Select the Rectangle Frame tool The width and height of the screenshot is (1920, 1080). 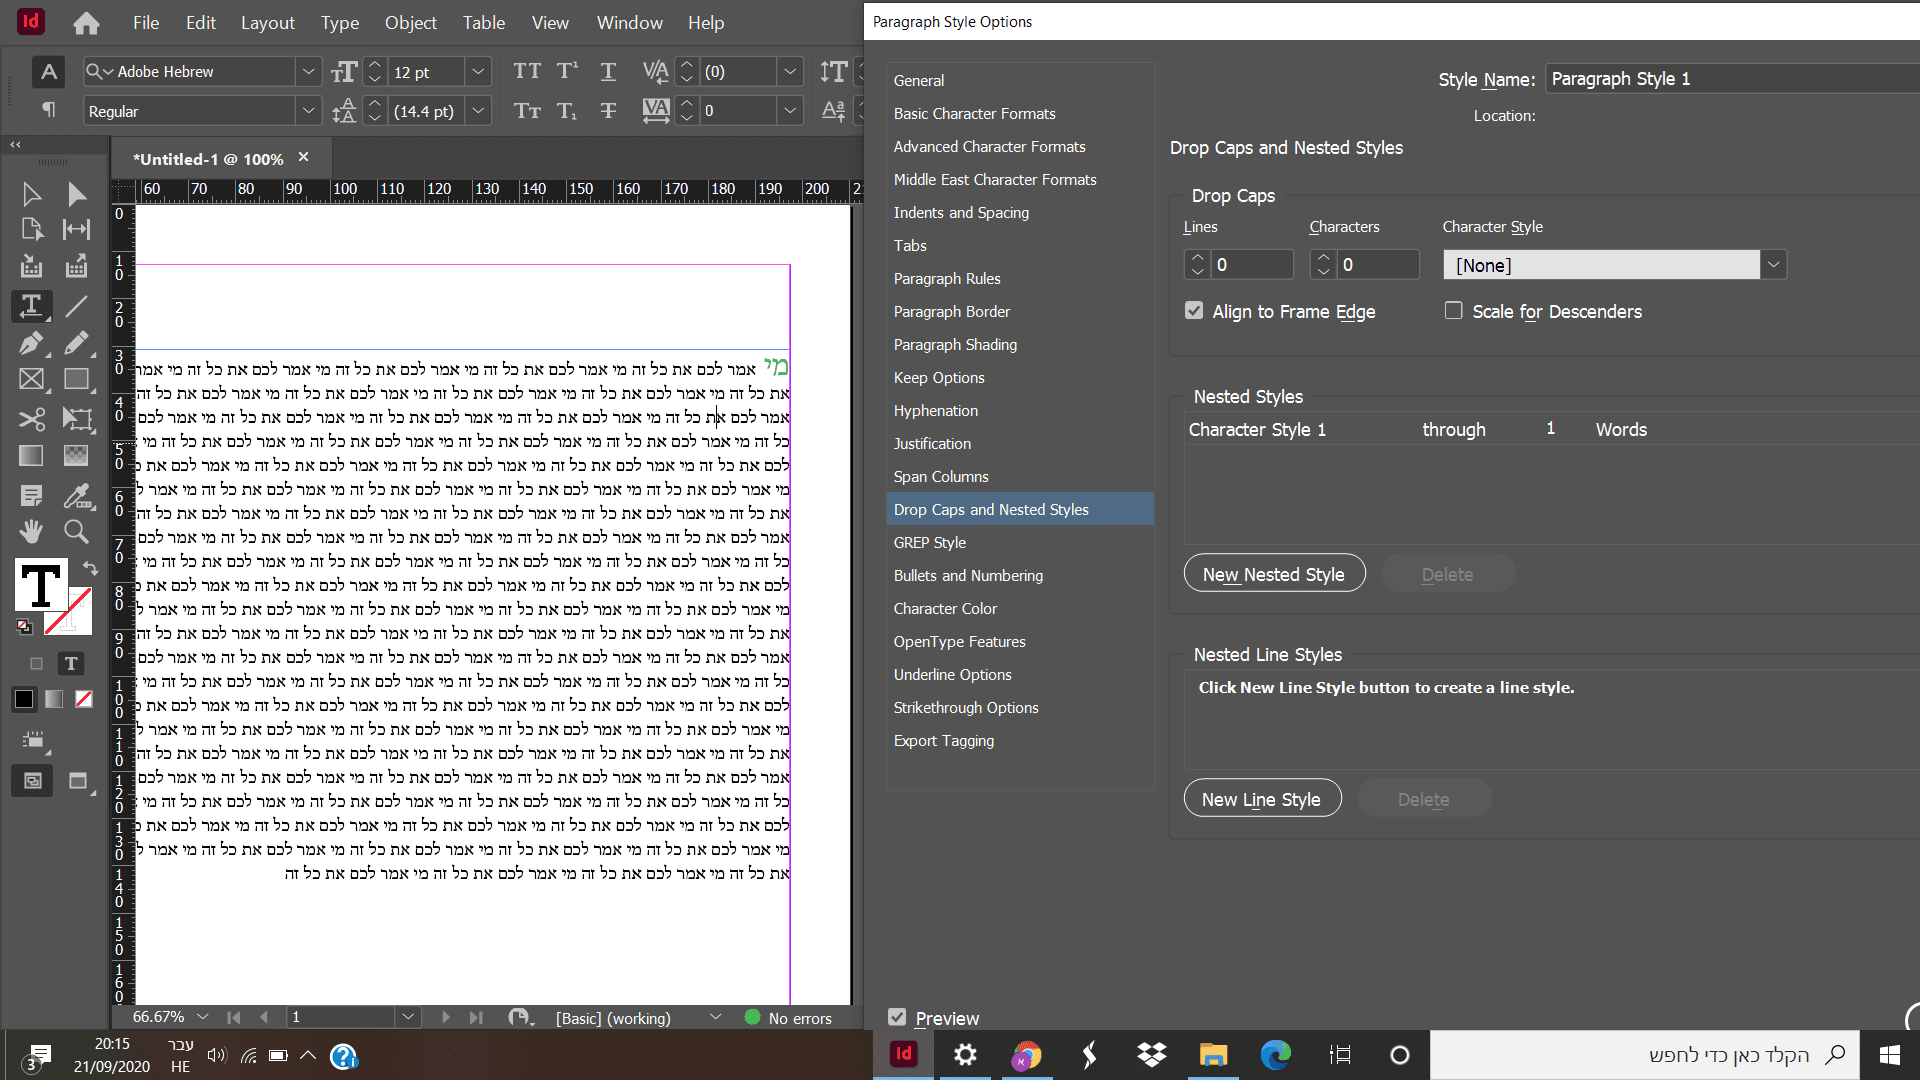(31, 380)
